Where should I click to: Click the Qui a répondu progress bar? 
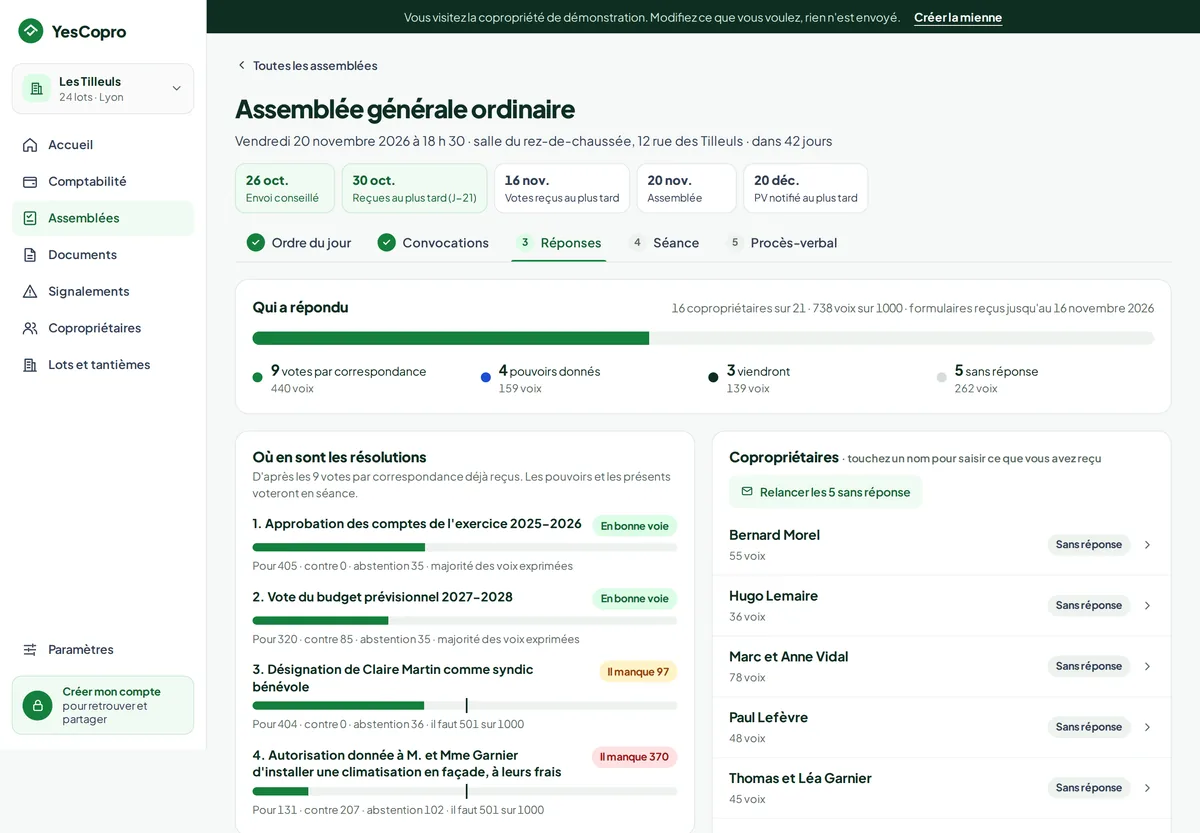(x=703, y=338)
